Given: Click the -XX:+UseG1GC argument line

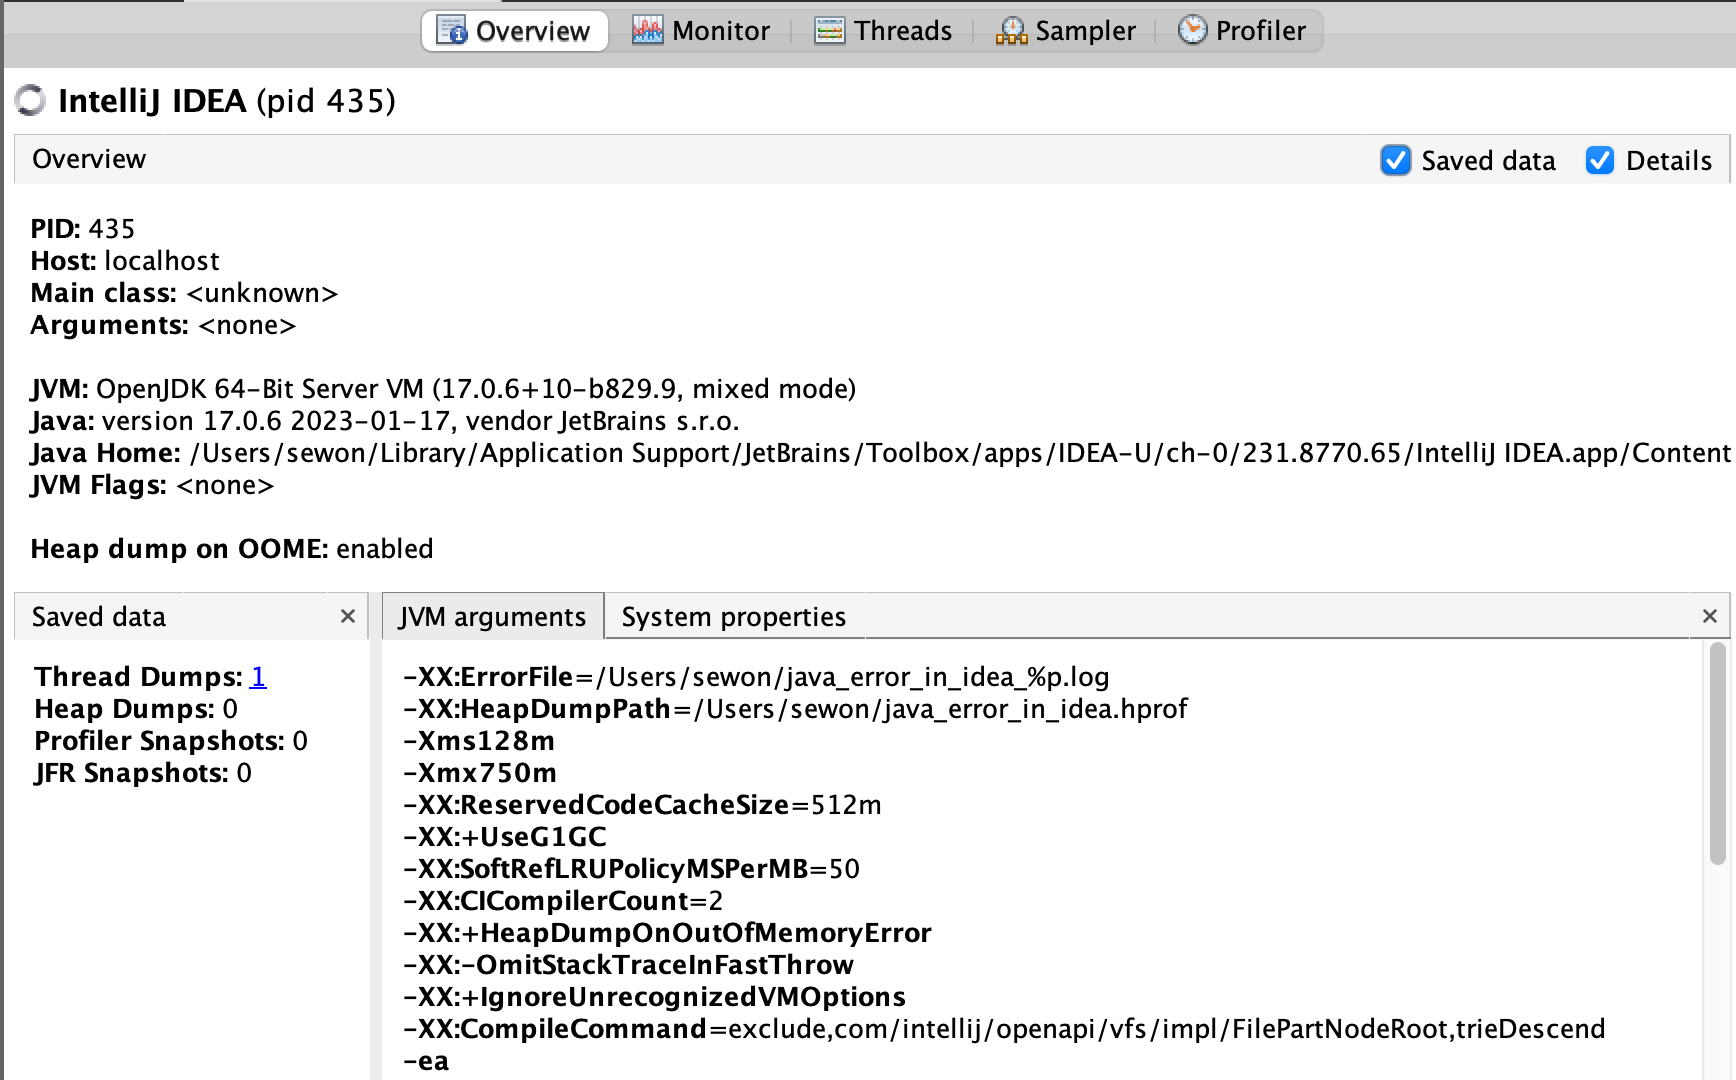Looking at the screenshot, I should [x=505, y=837].
